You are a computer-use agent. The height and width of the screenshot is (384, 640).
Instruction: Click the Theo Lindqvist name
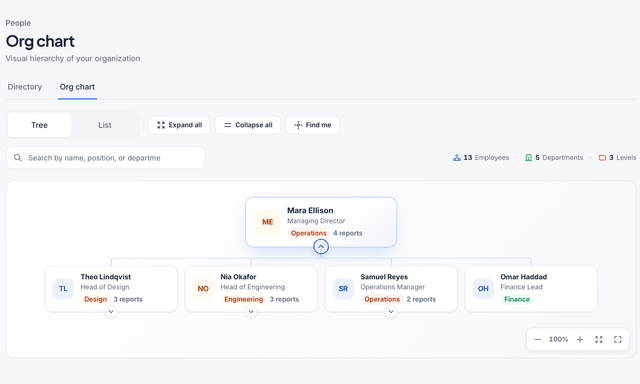coord(106,277)
